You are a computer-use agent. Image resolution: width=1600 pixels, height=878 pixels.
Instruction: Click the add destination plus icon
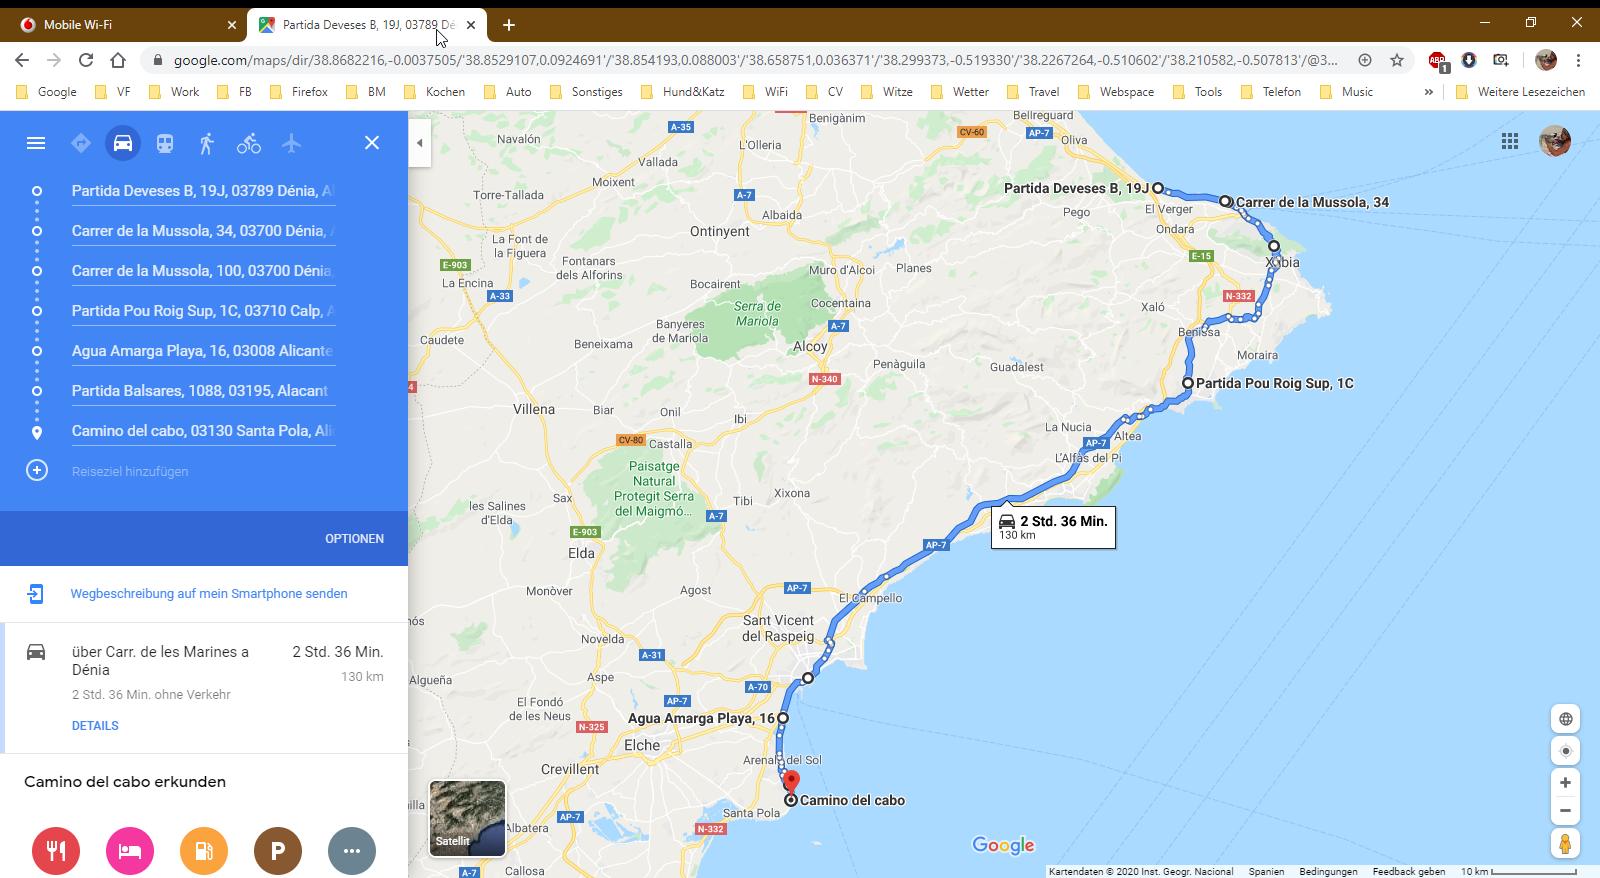pos(37,470)
